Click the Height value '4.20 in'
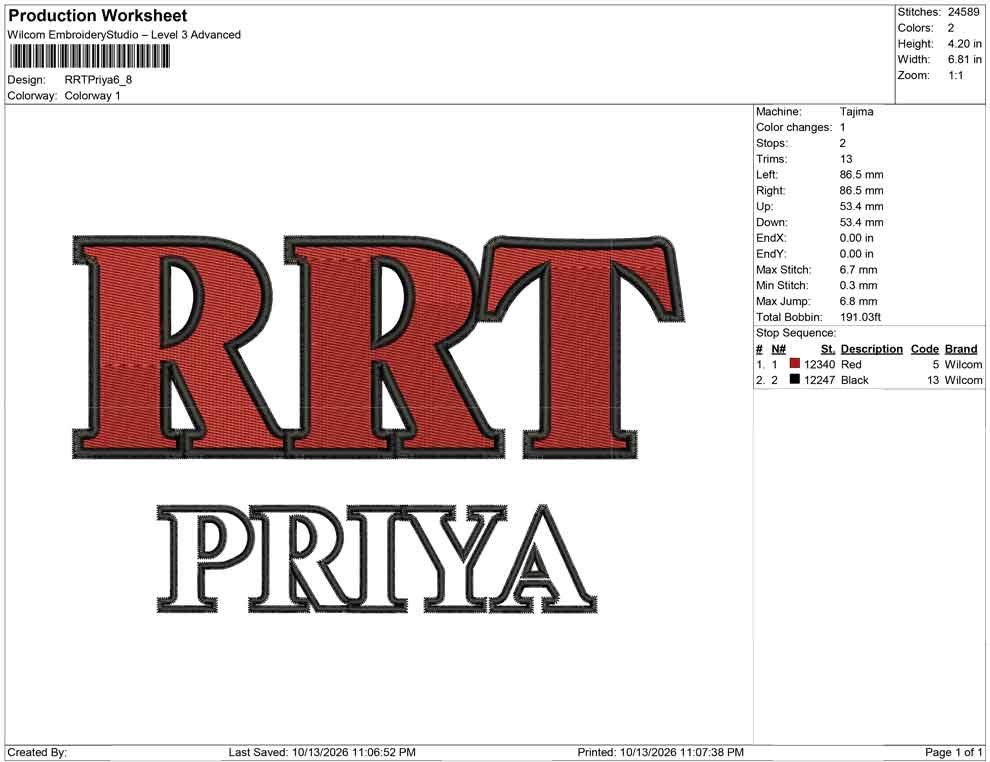The width and height of the screenshot is (990, 762). pyautogui.click(x=964, y=44)
